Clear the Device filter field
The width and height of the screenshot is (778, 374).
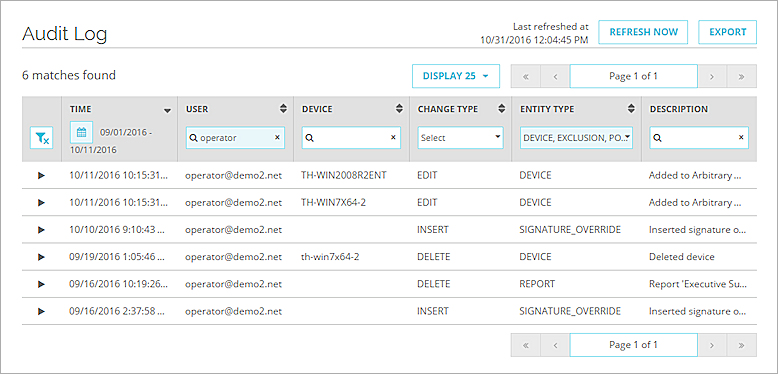[393, 138]
